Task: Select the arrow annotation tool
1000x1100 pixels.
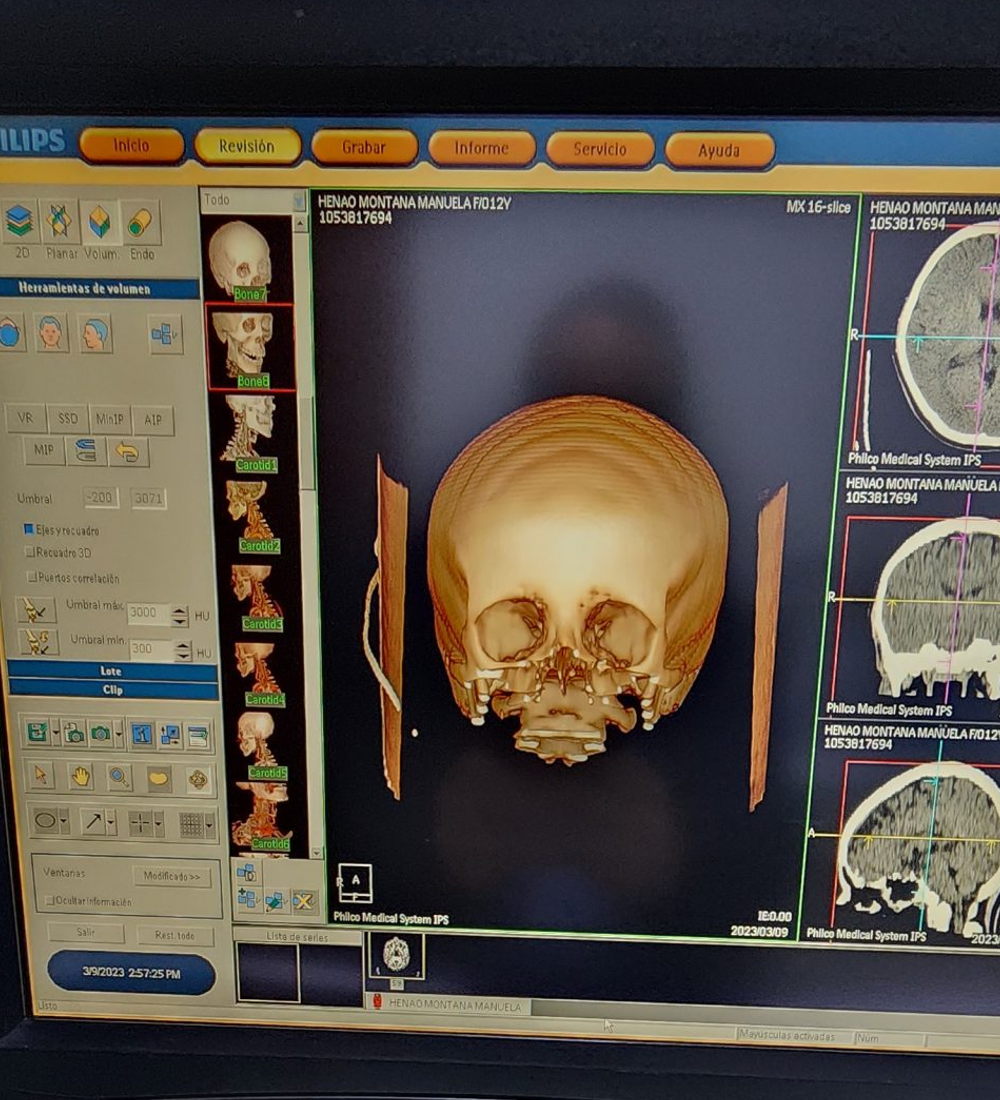Action: pos(93,821)
